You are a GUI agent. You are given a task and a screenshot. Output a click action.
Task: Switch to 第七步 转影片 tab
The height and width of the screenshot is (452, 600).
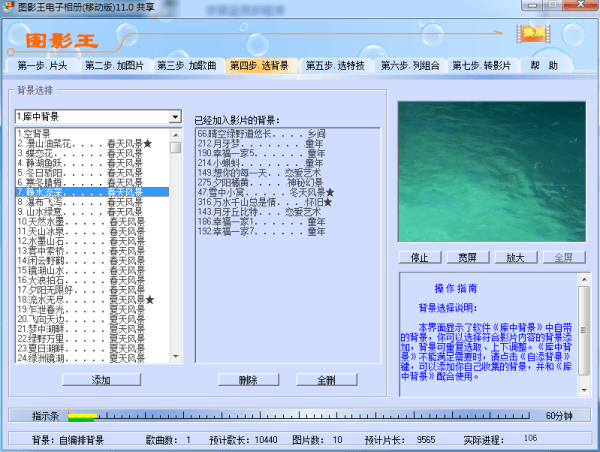(482, 66)
